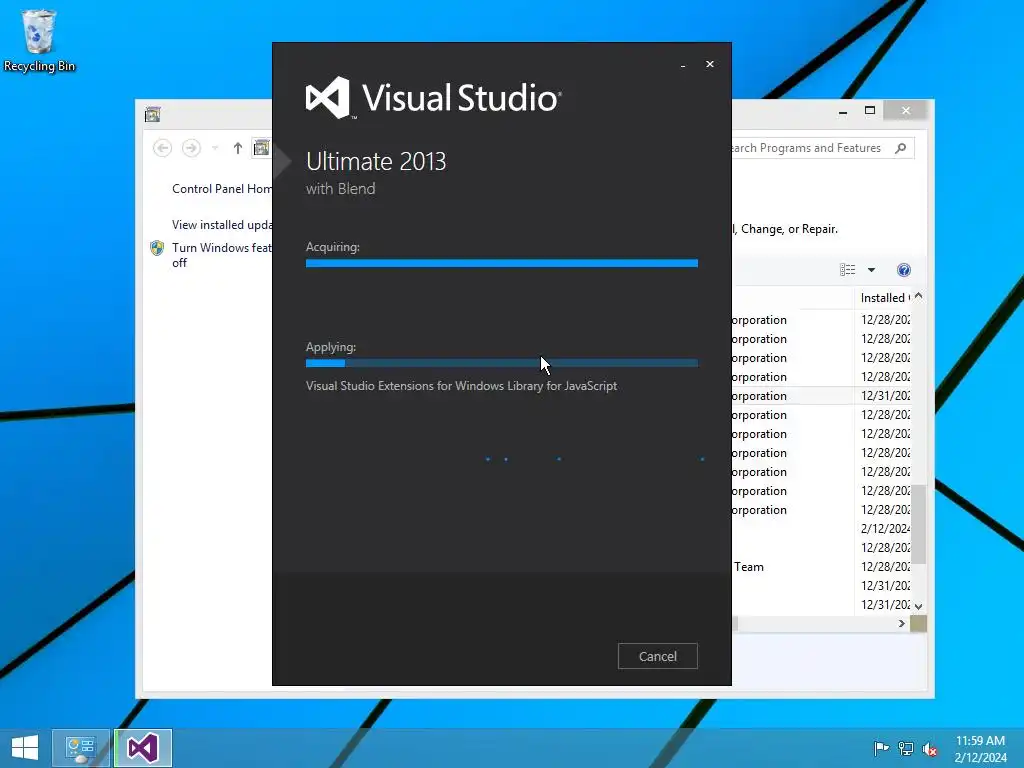The width and height of the screenshot is (1024, 768).
Task: Switch to Visual Studio taskbar button
Action: point(143,748)
